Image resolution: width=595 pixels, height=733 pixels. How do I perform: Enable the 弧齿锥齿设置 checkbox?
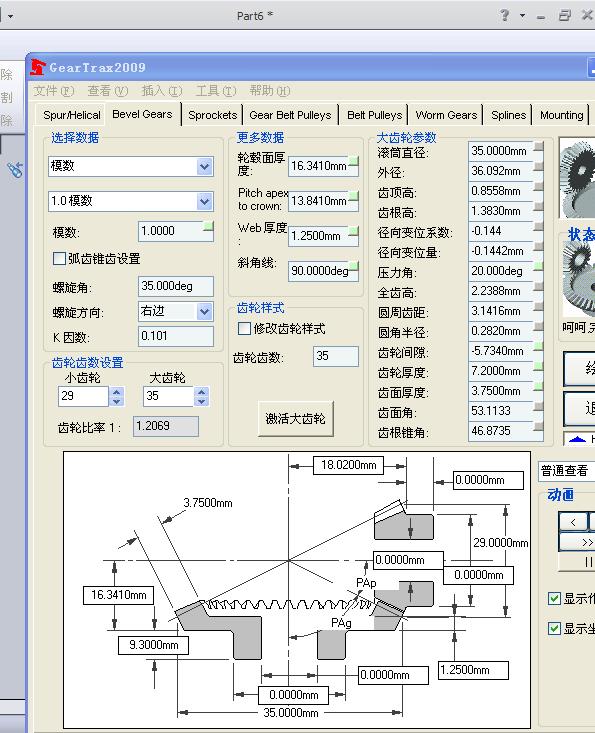pyautogui.click(x=59, y=259)
